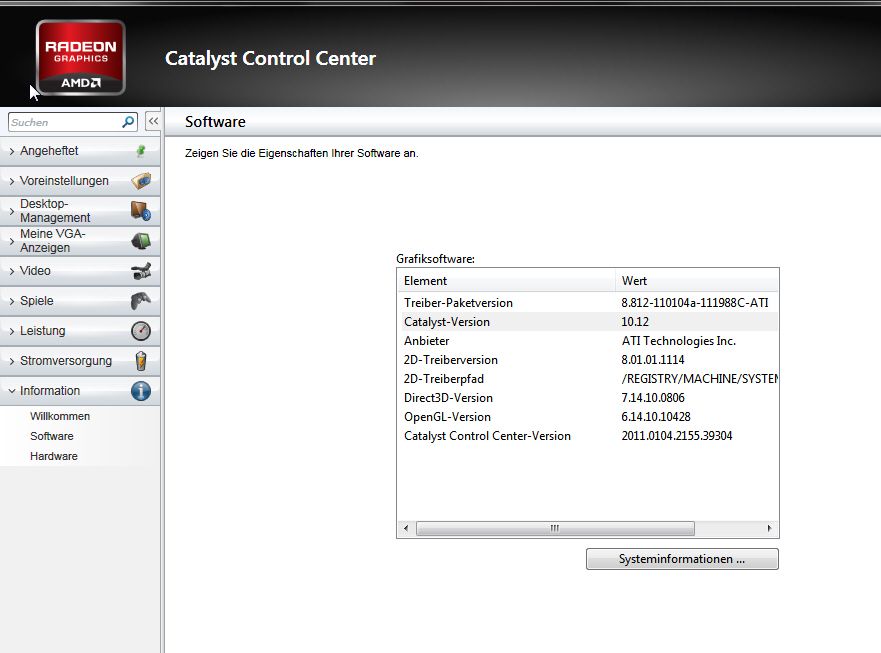This screenshot has width=881, height=653.
Task: Expand the Desktop-Management section chevron
Action: click(x=12, y=211)
